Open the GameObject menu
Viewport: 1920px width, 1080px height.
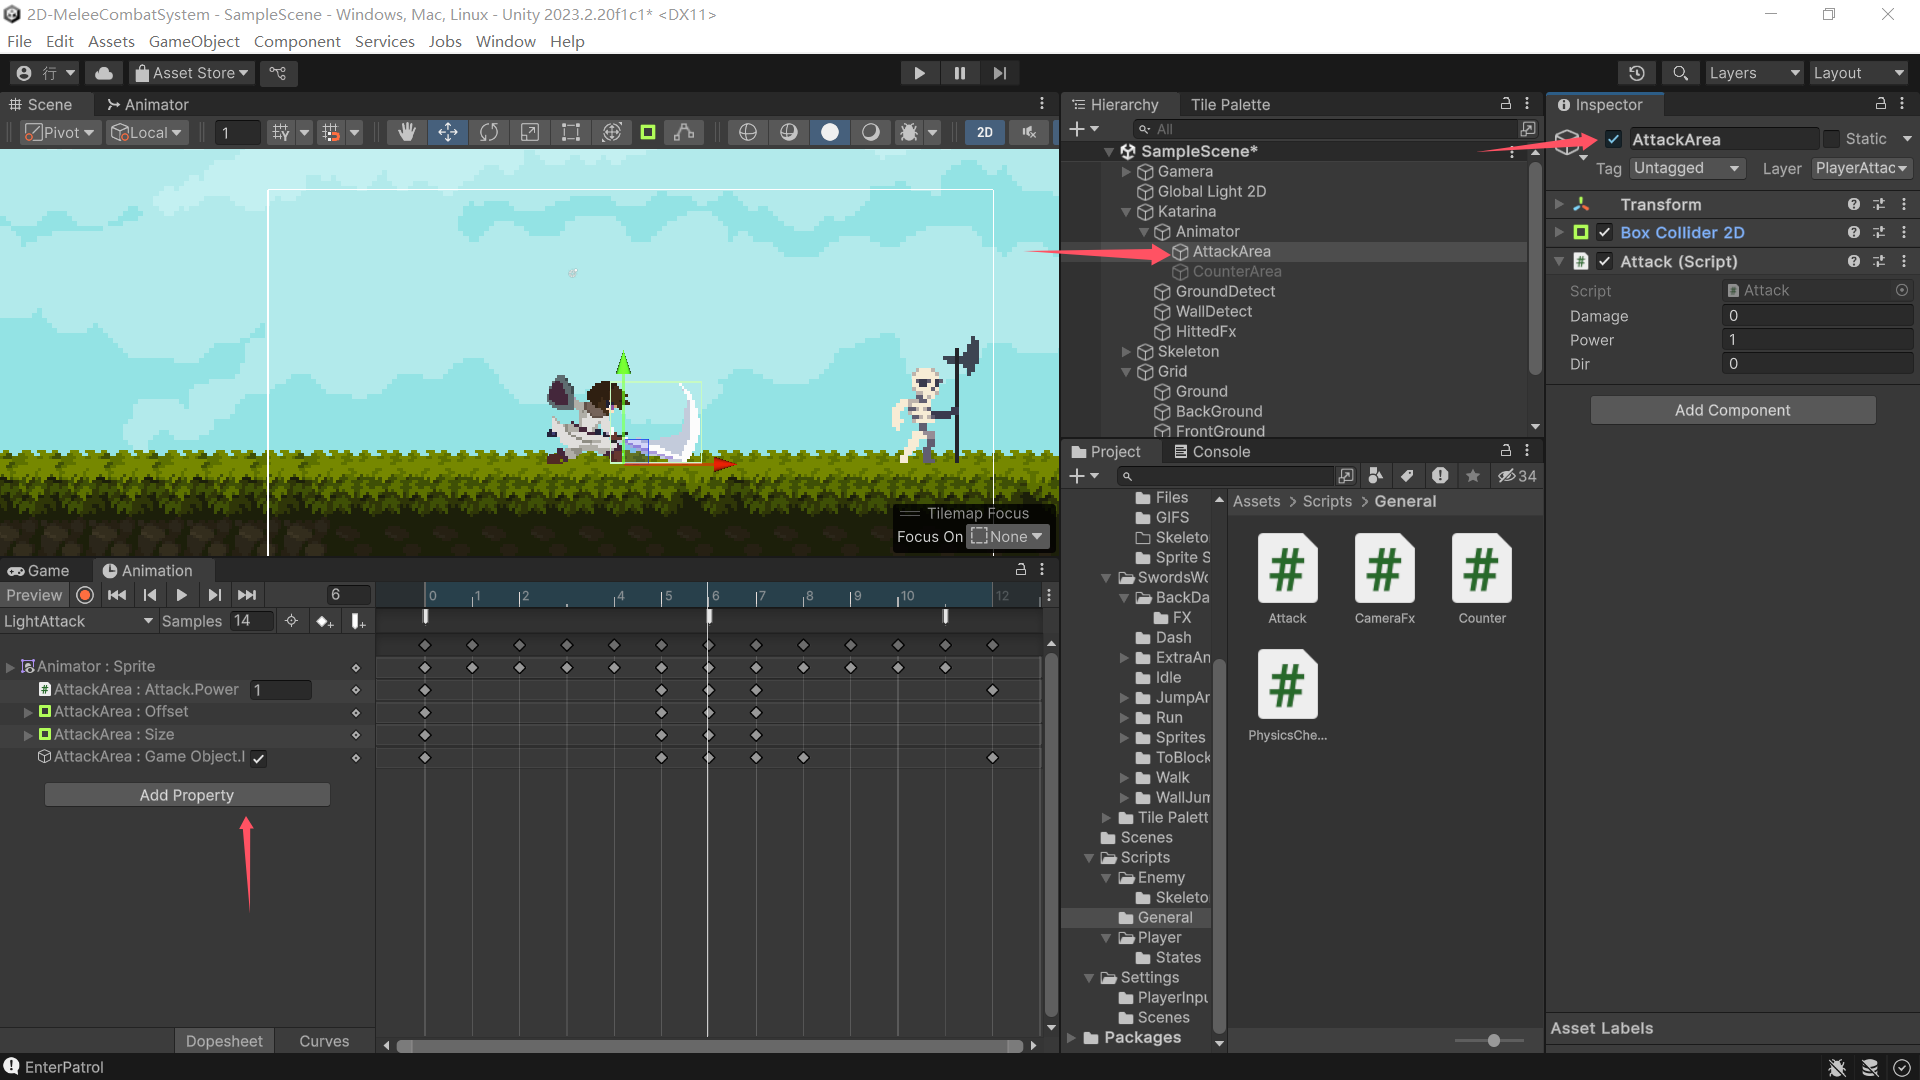pyautogui.click(x=194, y=41)
